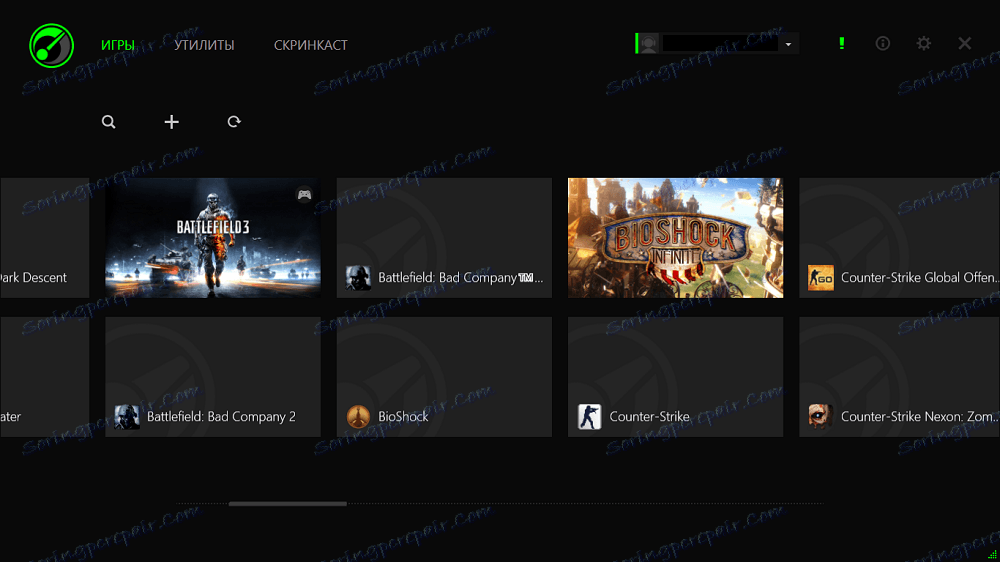The width and height of the screenshot is (1000, 562).
Task: Switch to the УТИЛИТЫ tab
Action: [x=204, y=45]
